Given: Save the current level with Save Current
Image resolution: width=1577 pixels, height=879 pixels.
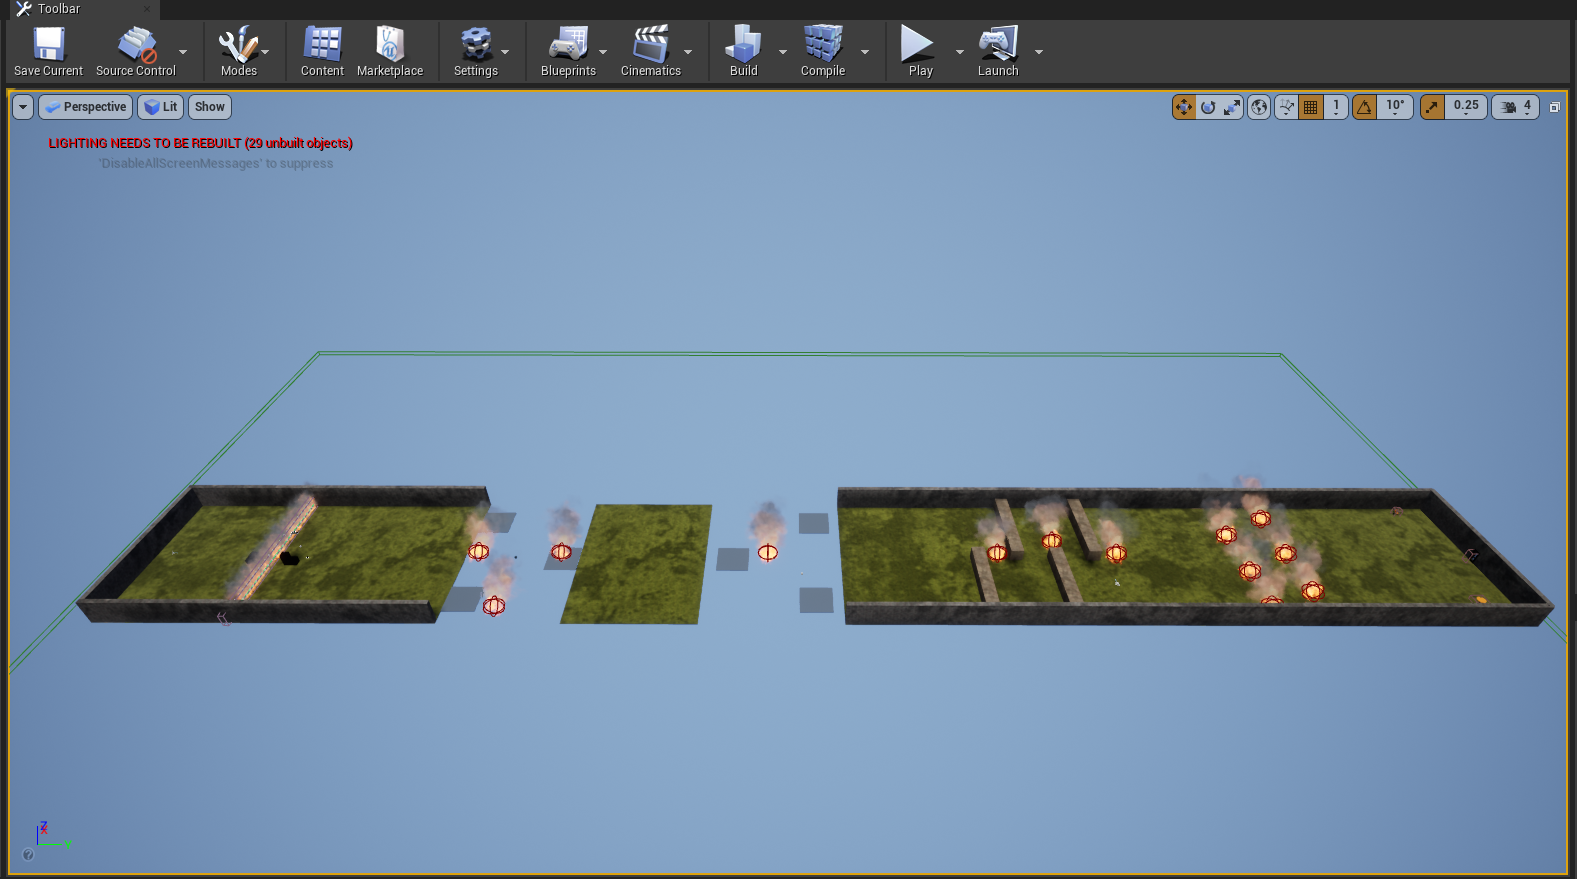Looking at the screenshot, I should [48, 52].
